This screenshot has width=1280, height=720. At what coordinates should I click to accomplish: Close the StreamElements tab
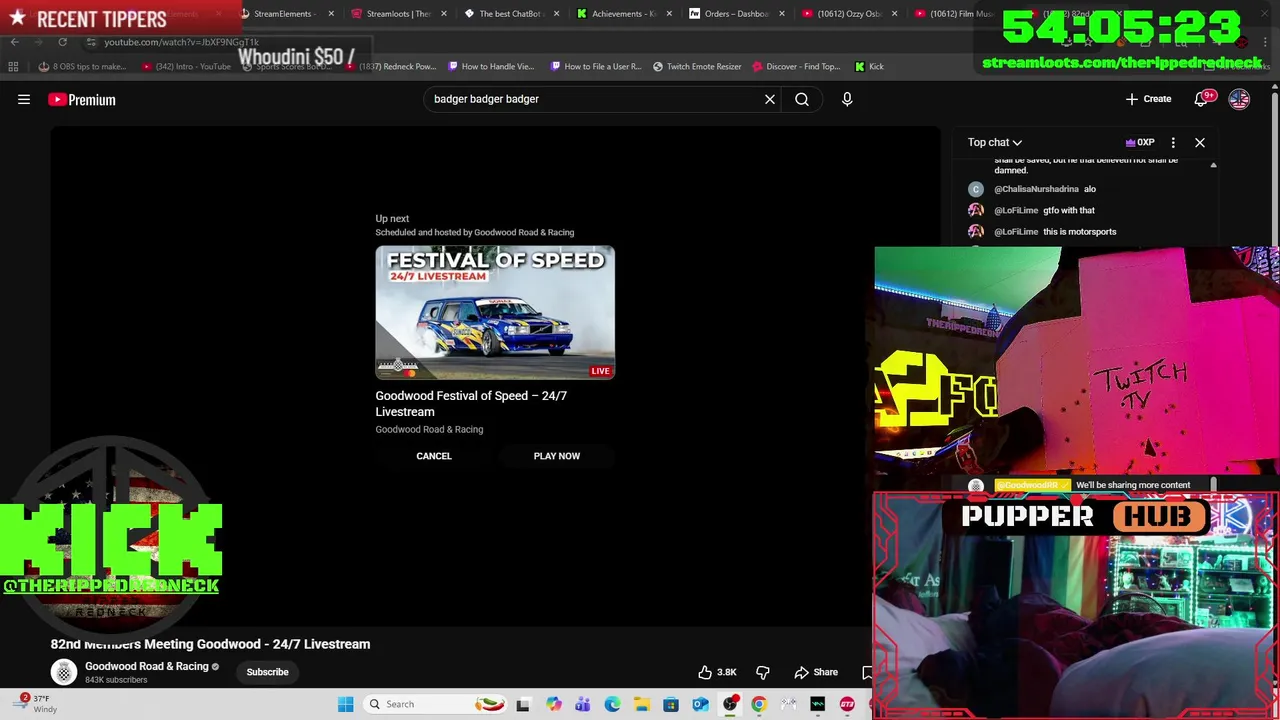click(x=331, y=14)
